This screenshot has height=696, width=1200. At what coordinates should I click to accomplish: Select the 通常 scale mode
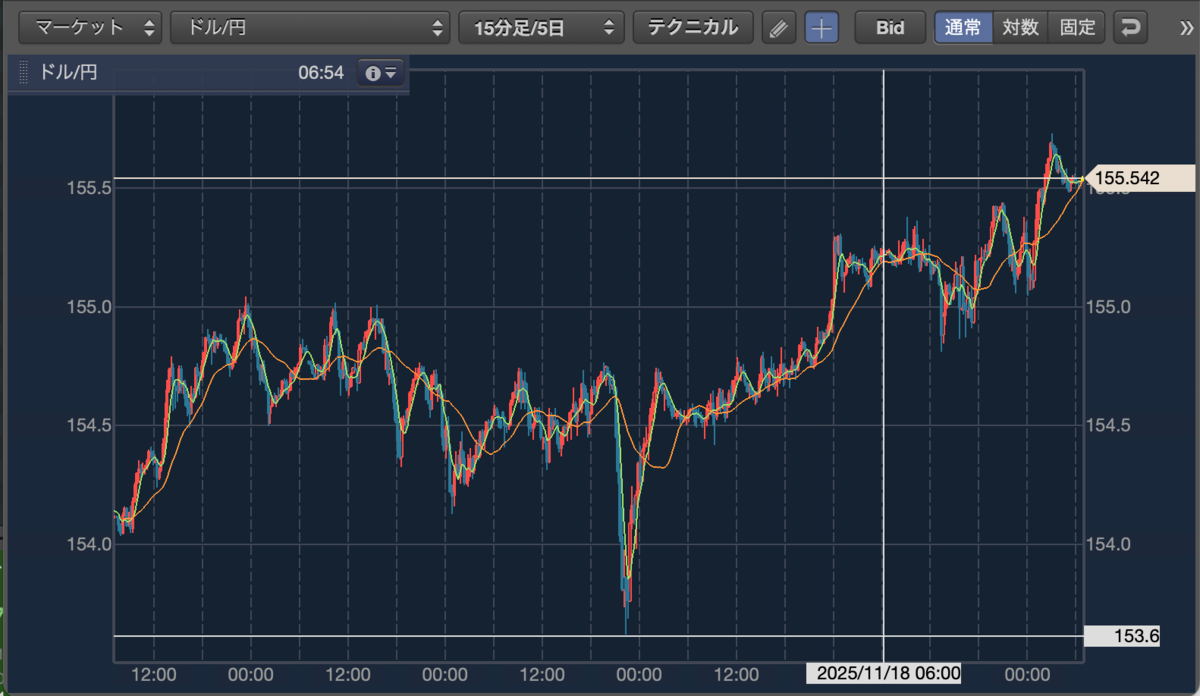(x=964, y=28)
